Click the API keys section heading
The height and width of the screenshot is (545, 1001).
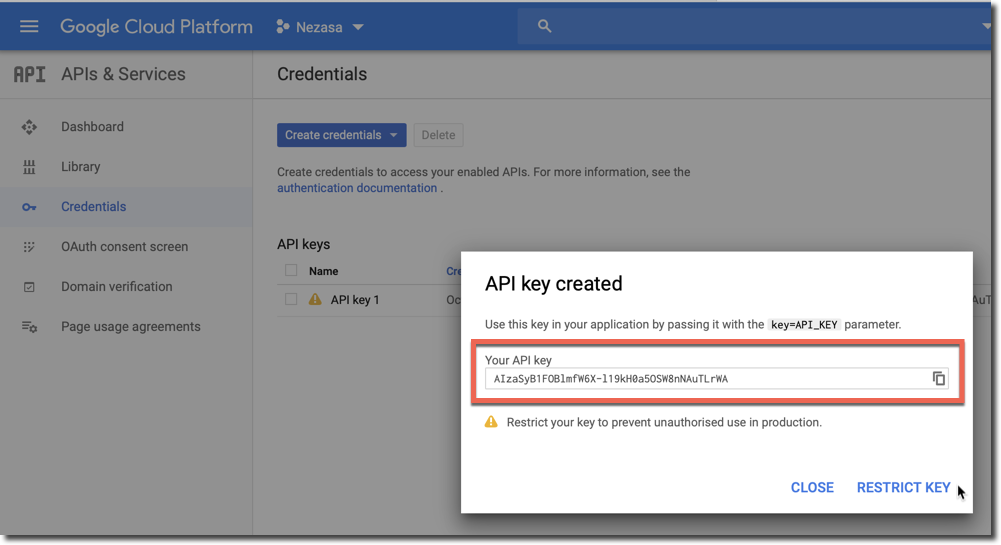click(x=303, y=244)
